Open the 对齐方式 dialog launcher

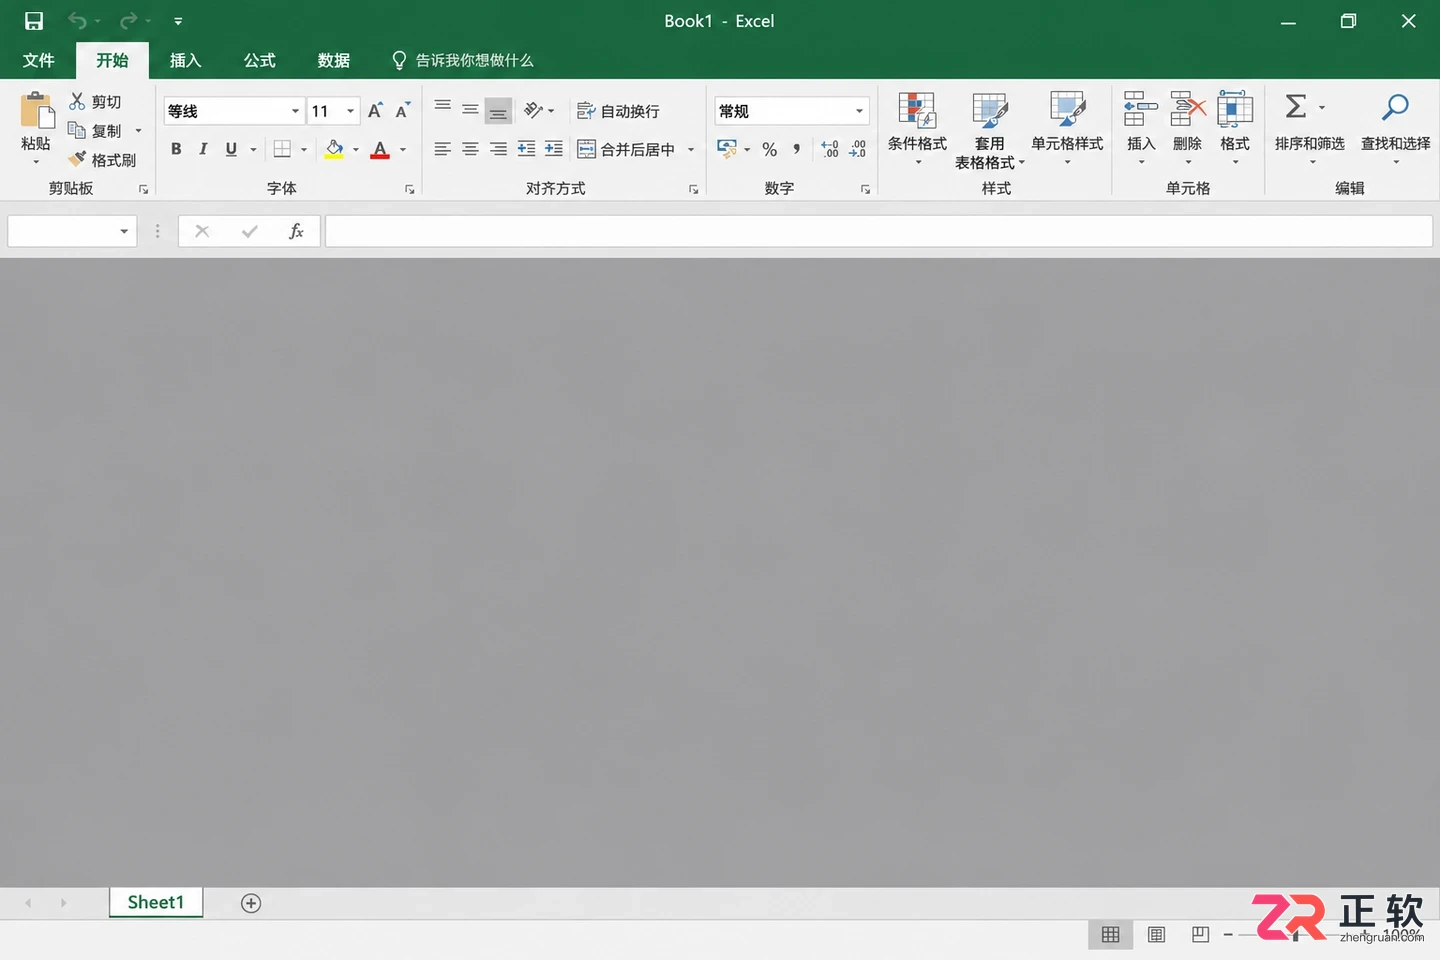click(x=693, y=189)
